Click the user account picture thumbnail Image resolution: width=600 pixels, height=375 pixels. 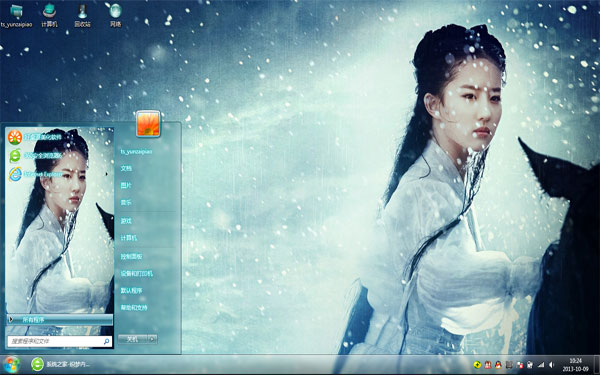coord(148,124)
